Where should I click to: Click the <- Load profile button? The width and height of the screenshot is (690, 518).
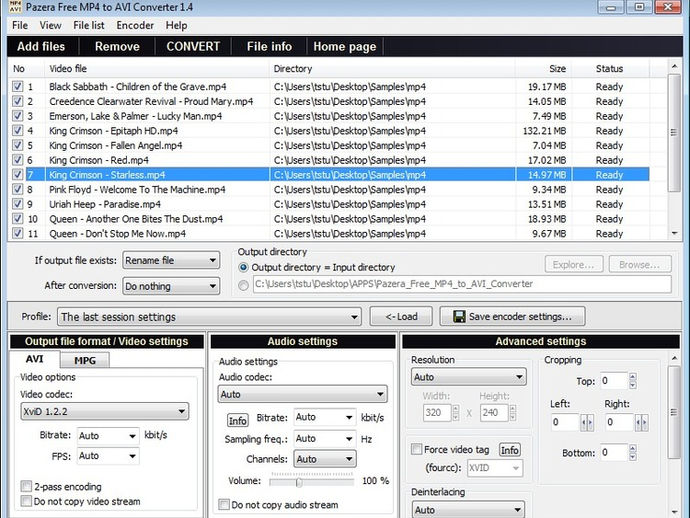pos(401,316)
